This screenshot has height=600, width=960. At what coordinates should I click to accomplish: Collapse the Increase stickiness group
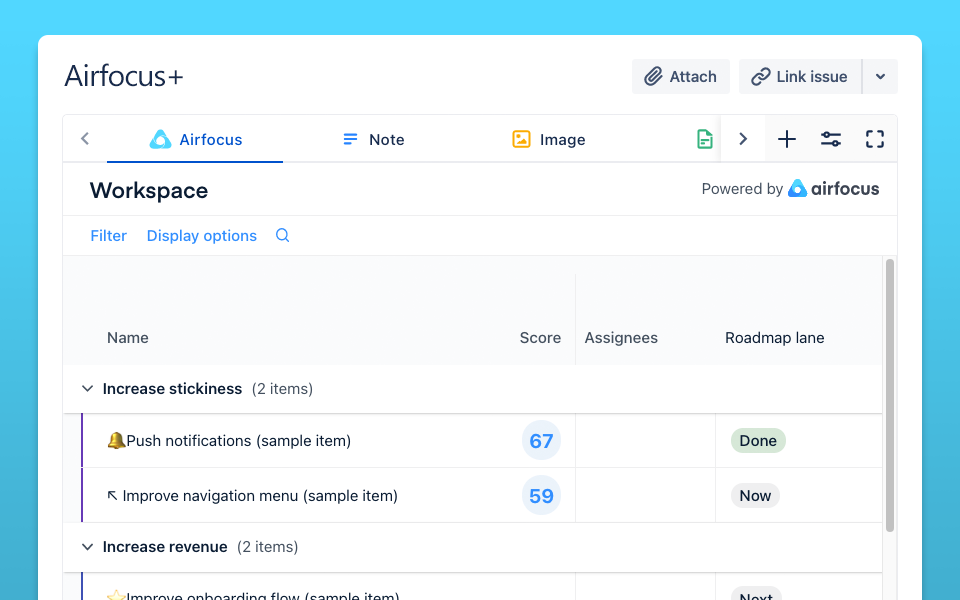88,389
